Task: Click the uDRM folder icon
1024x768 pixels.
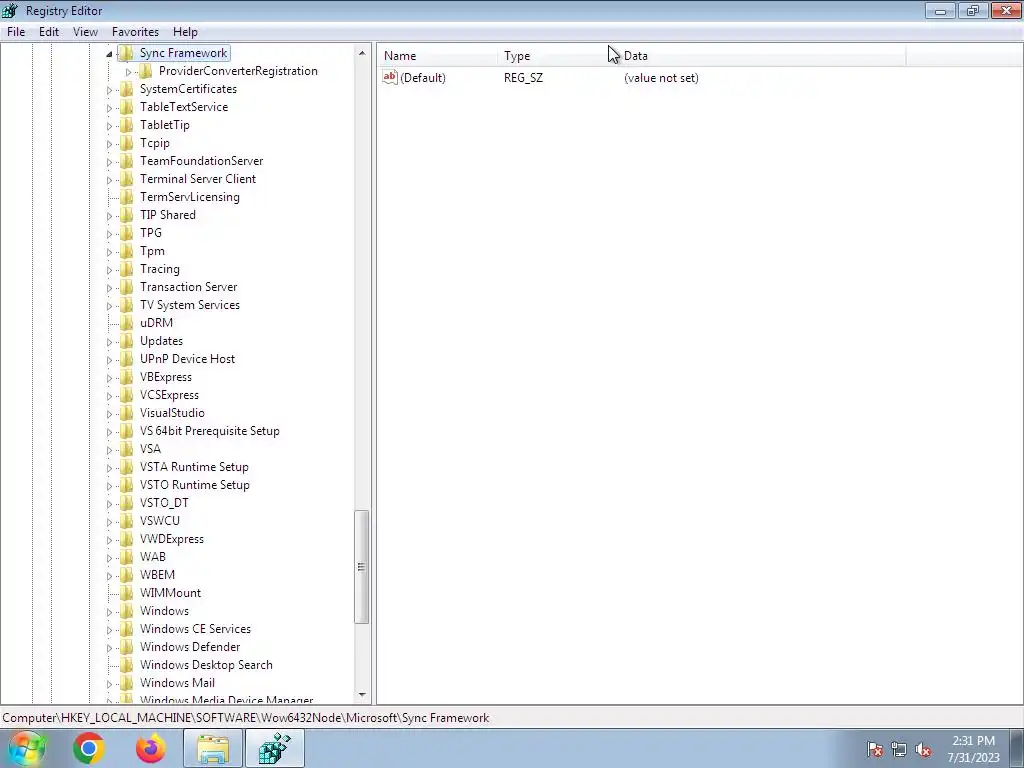Action: (127, 323)
